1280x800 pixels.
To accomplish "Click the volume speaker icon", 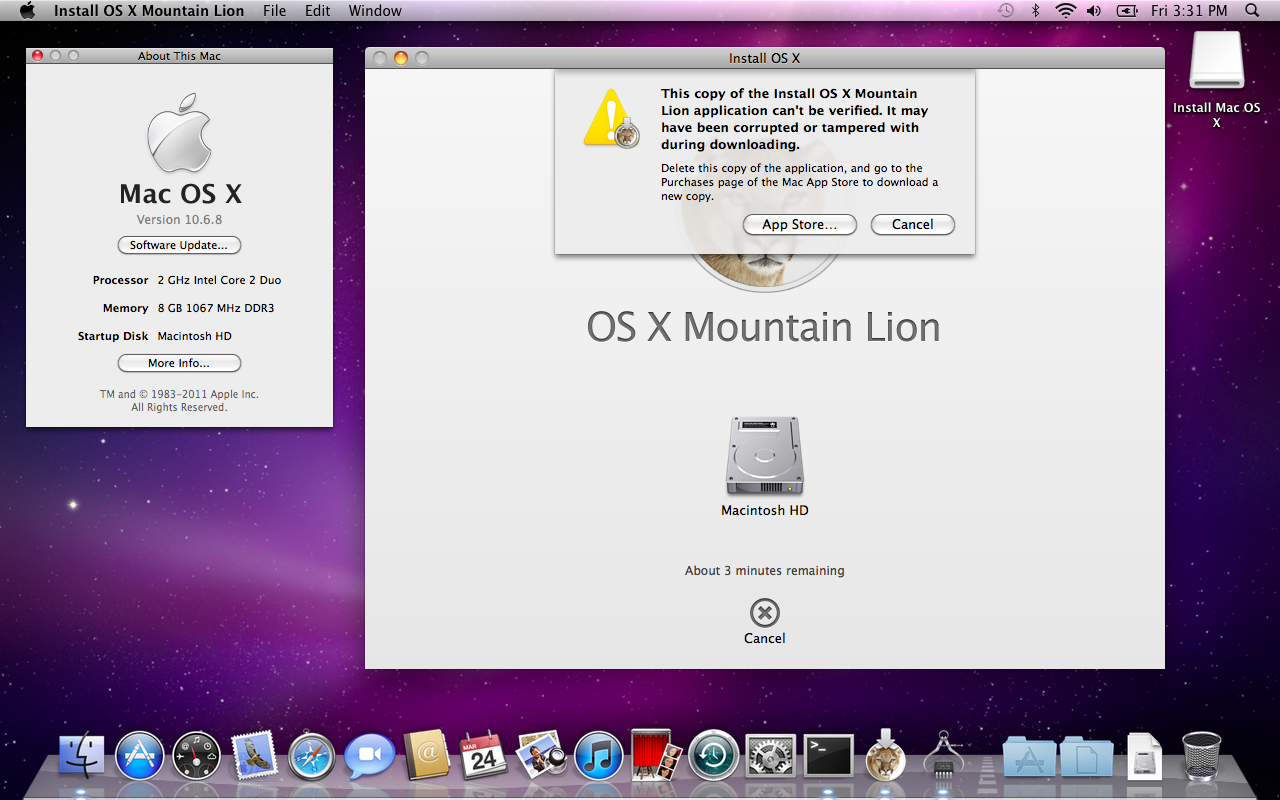I will point(1094,11).
